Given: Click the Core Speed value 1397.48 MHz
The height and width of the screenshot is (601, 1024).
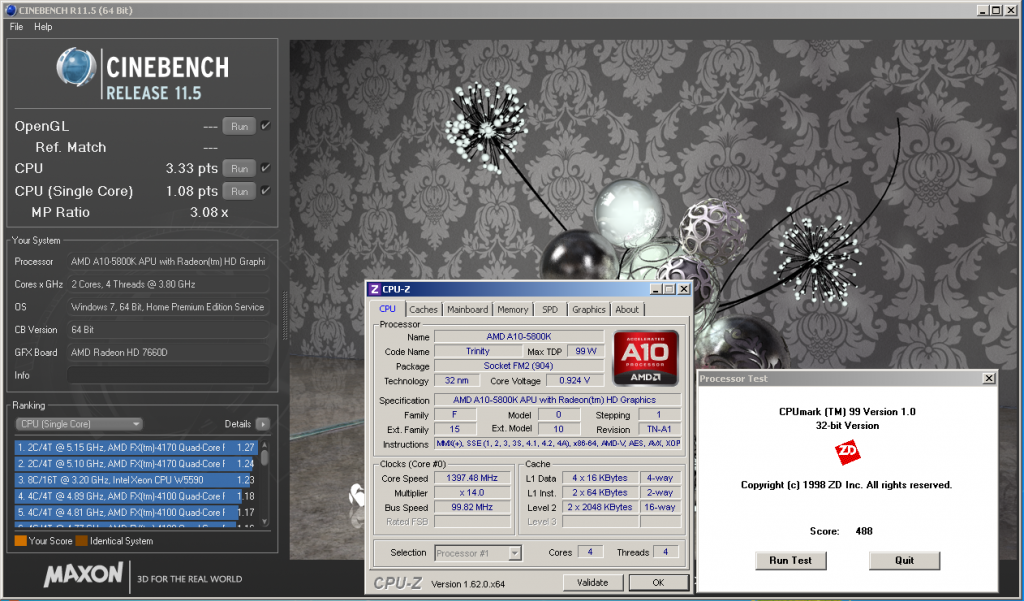Looking at the screenshot, I should [x=472, y=478].
